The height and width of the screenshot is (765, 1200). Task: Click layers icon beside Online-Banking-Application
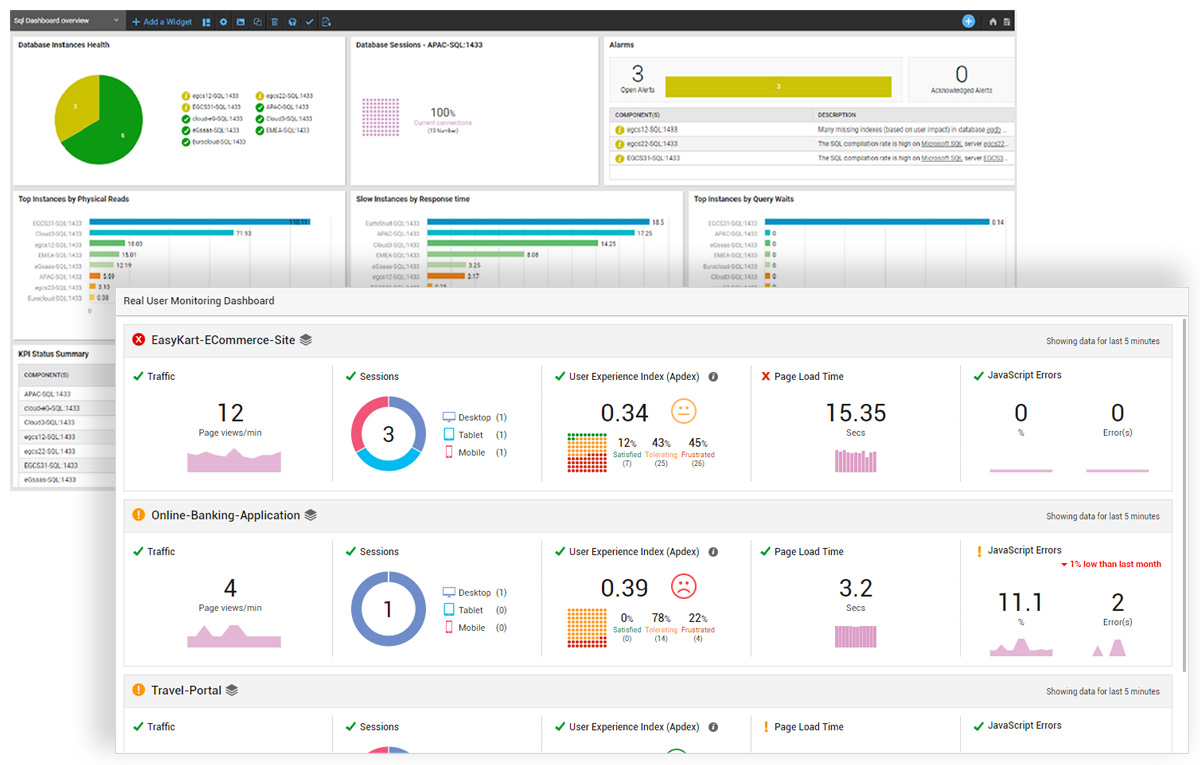point(311,515)
